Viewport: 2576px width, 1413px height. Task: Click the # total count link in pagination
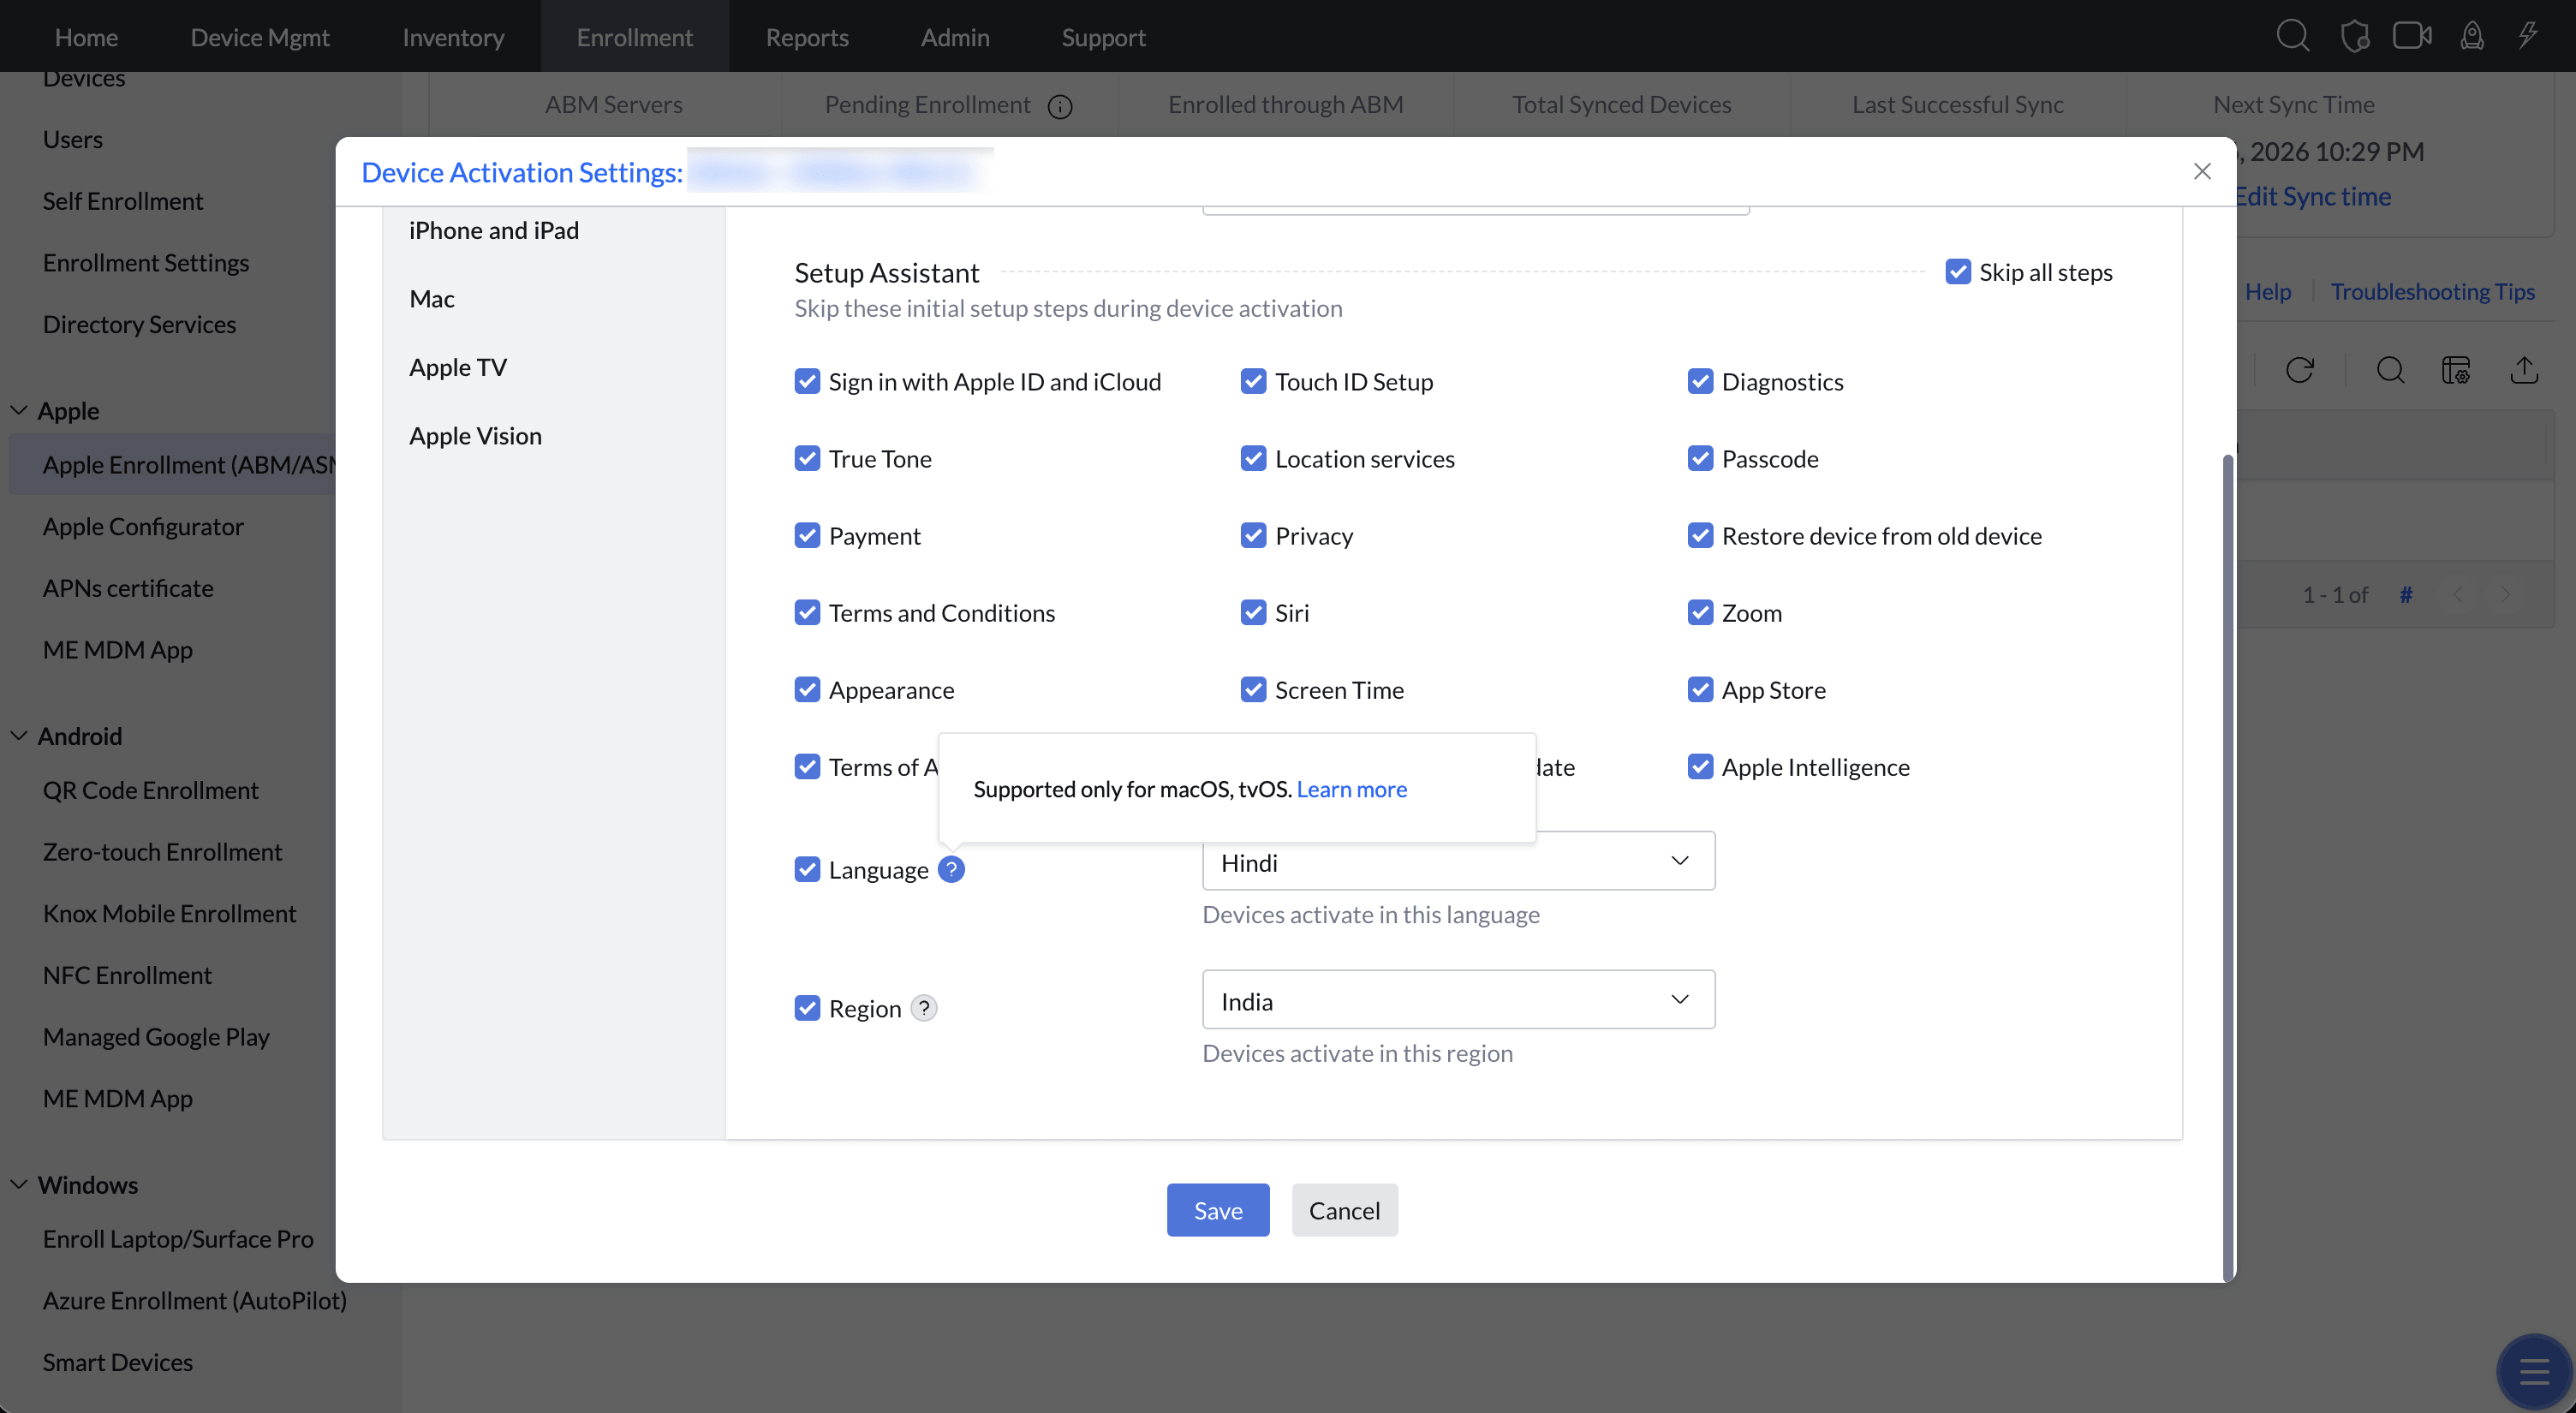[x=2406, y=595]
